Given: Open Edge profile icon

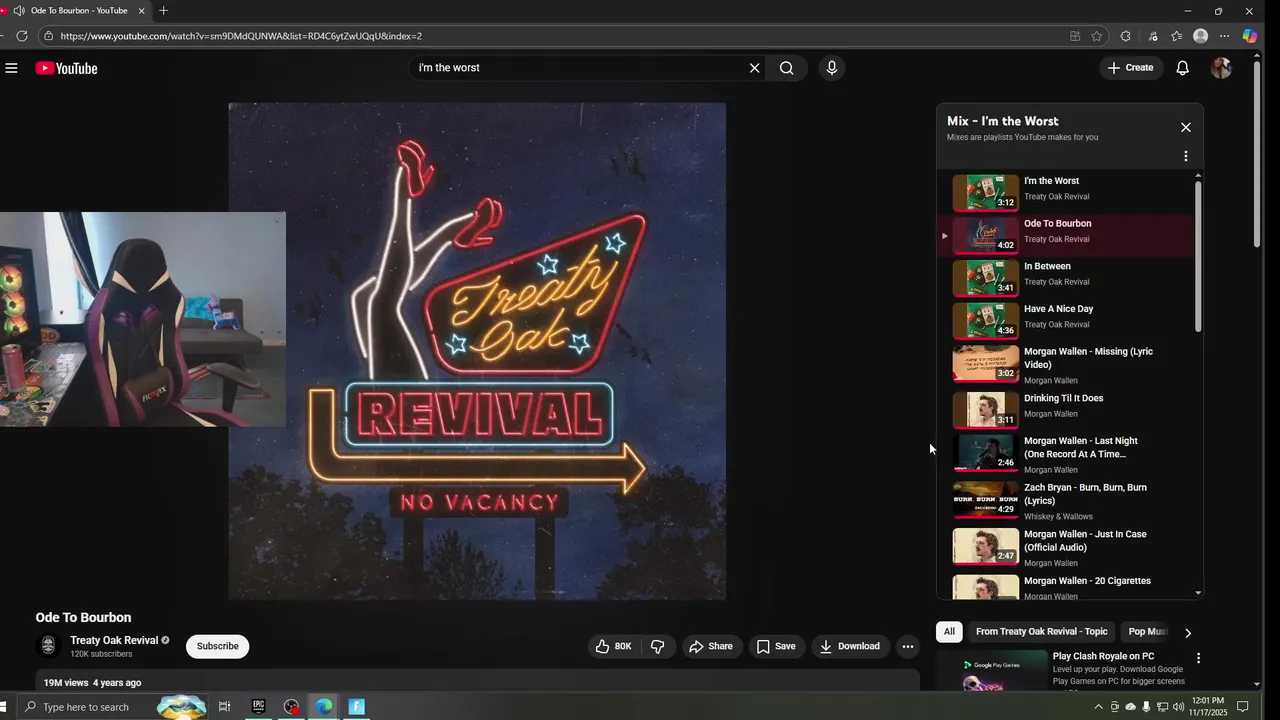Looking at the screenshot, I should tap(1201, 36).
